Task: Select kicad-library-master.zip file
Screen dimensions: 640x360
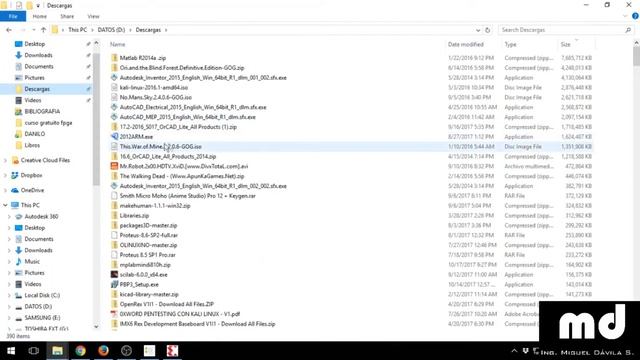Action: click(149, 294)
